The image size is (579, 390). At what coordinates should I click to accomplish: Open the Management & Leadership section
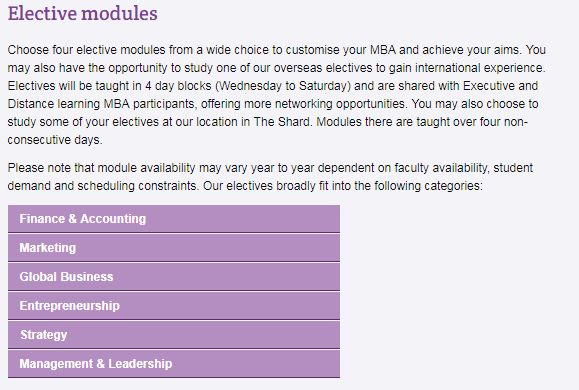[174, 364]
